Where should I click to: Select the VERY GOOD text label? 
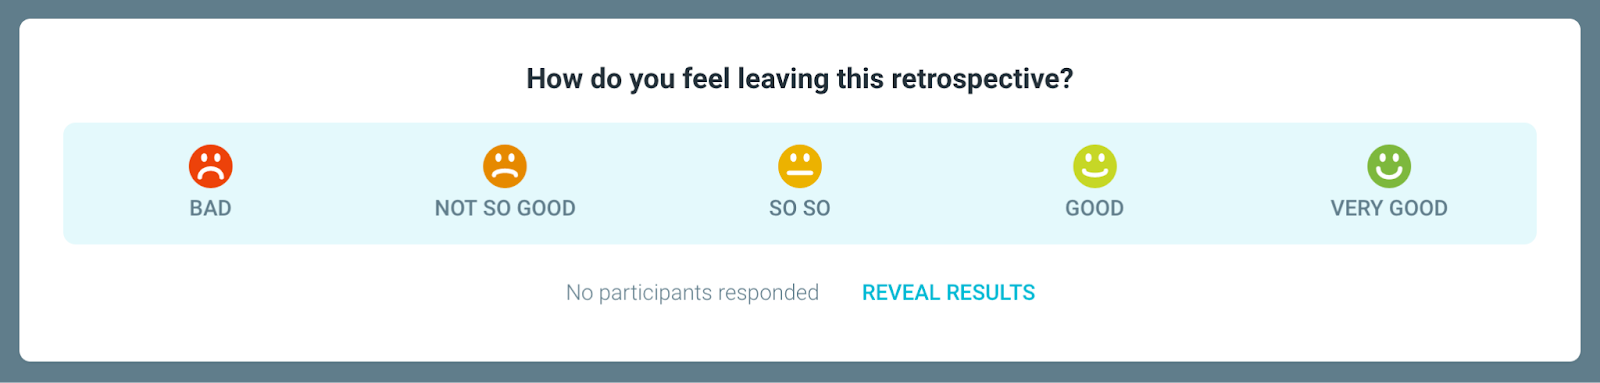(1389, 208)
